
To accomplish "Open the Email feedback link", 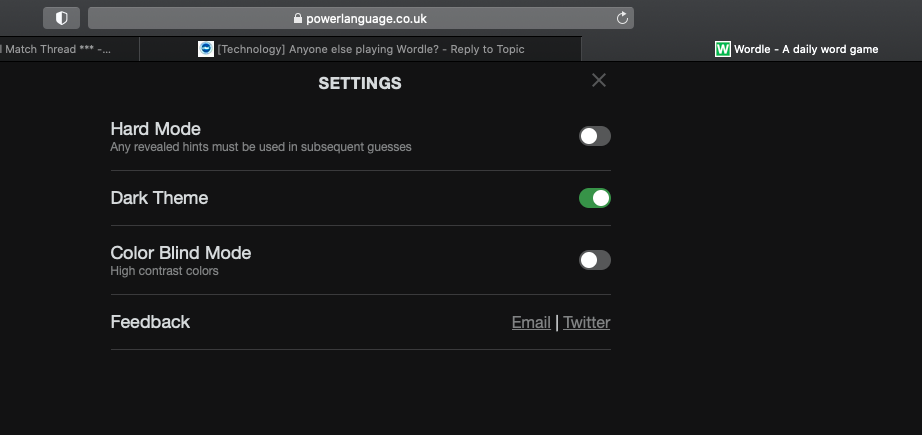I will tap(531, 322).
